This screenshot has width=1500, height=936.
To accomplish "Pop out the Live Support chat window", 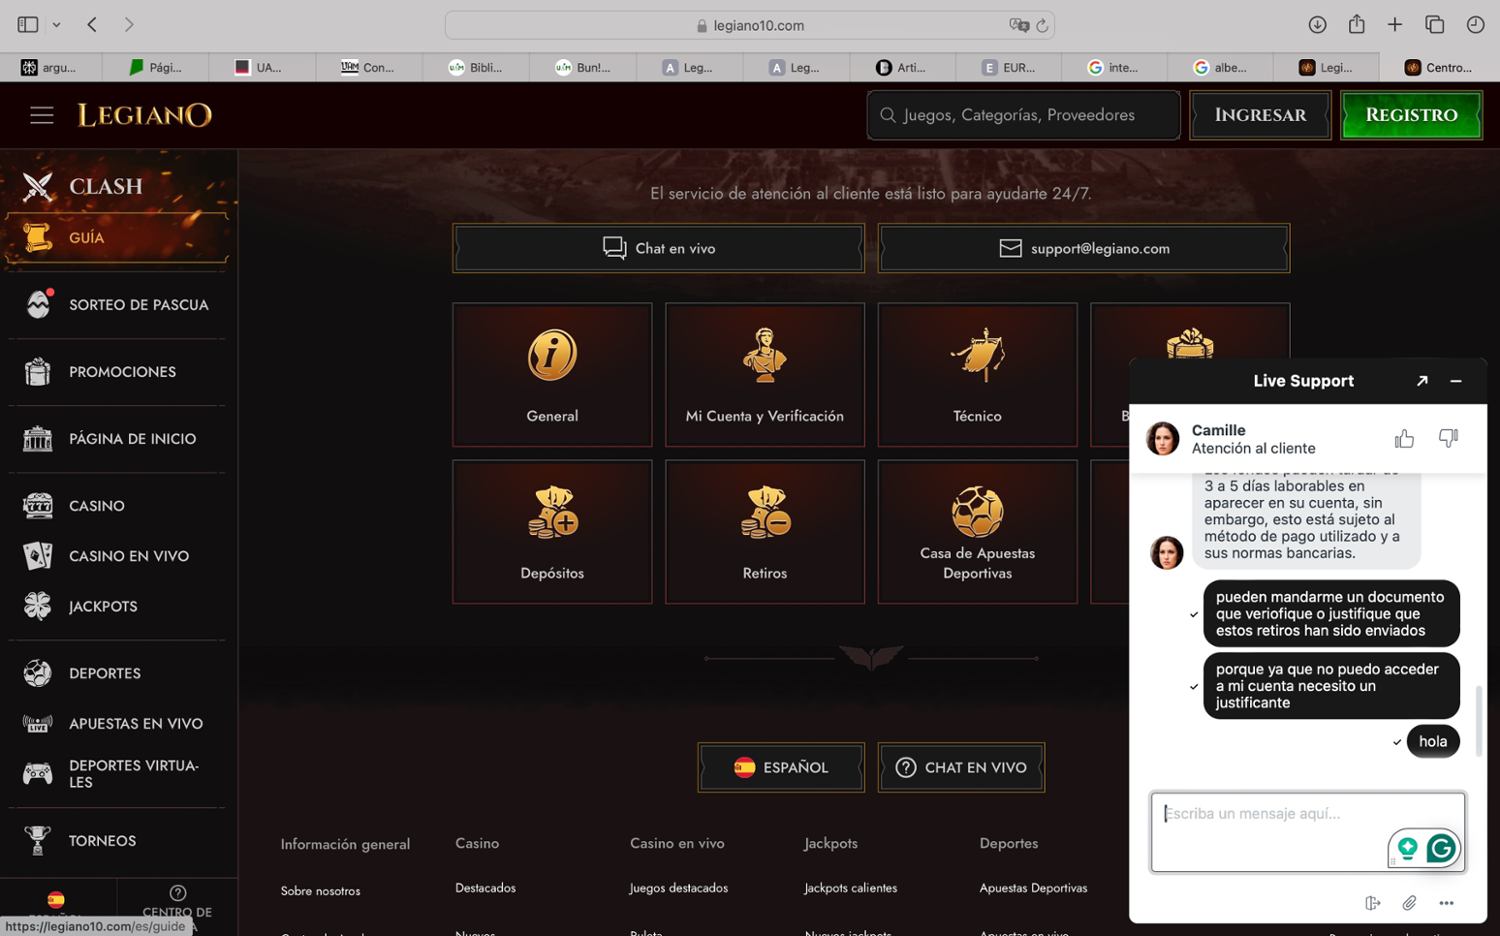I will [1422, 381].
